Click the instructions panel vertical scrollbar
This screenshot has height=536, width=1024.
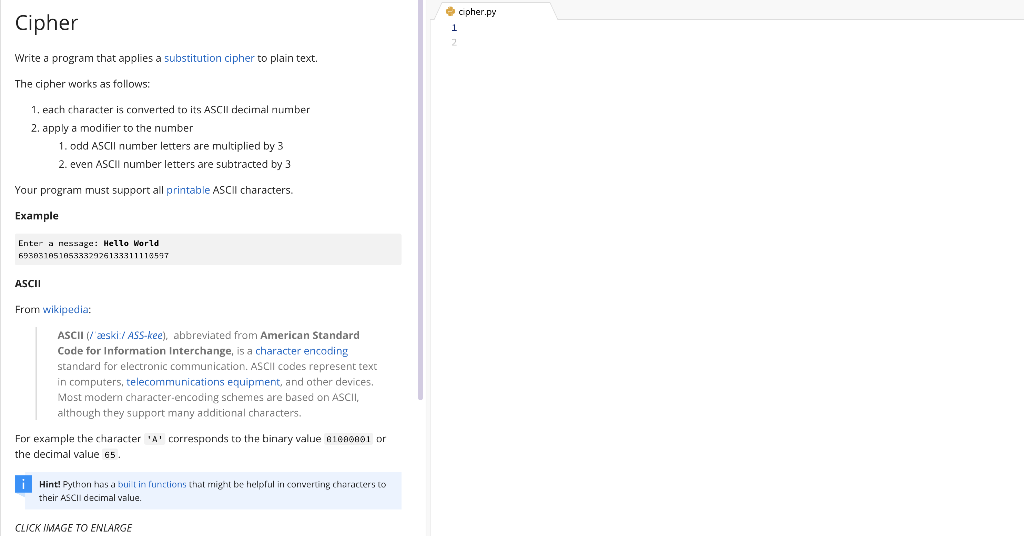421,200
